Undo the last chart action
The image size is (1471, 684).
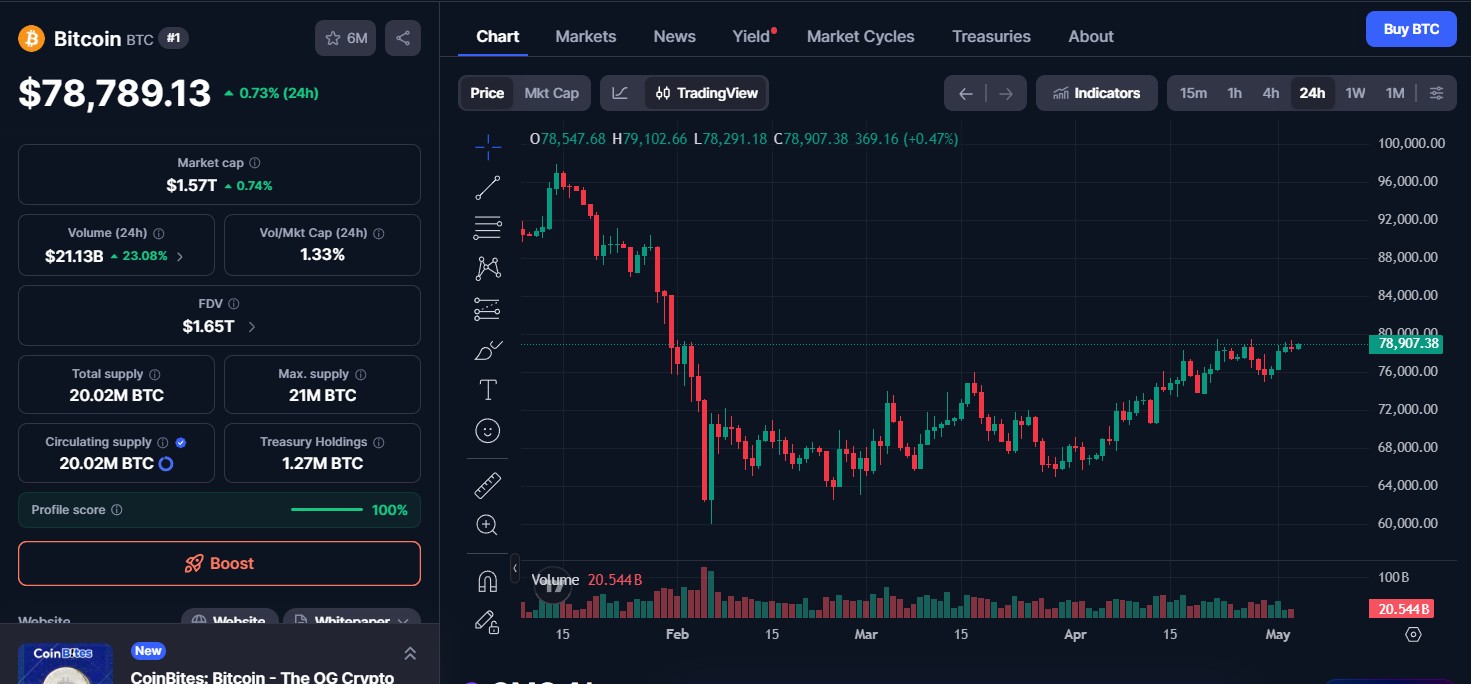tap(965, 93)
